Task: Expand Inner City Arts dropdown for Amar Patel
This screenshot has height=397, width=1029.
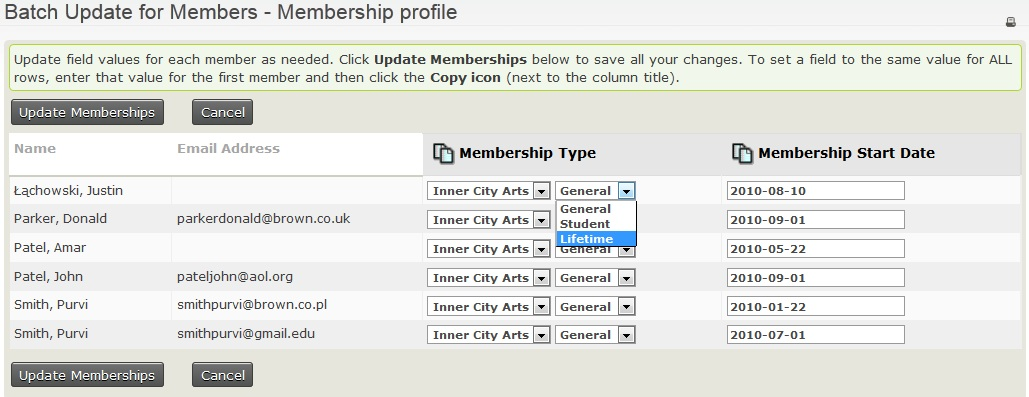Action: 488,249
